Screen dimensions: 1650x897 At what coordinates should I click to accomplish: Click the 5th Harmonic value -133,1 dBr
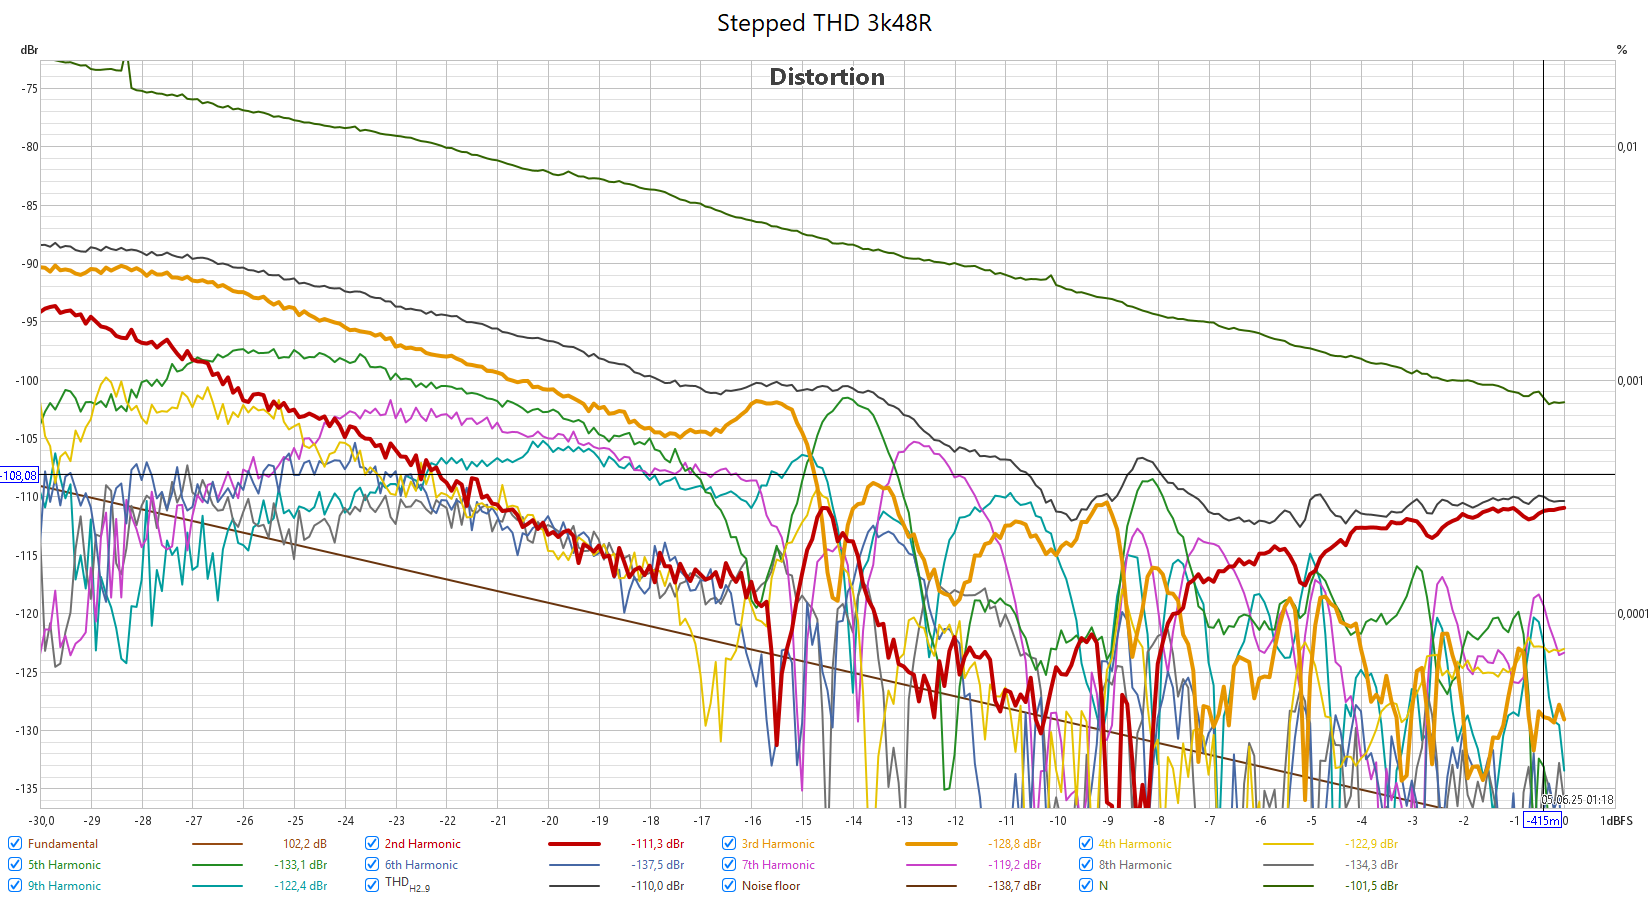pos(301,865)
